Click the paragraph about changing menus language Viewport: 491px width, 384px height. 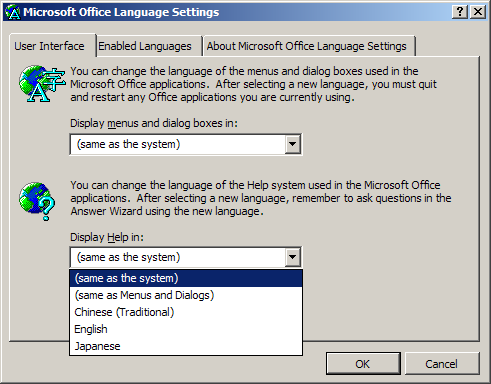pos(253,84)
